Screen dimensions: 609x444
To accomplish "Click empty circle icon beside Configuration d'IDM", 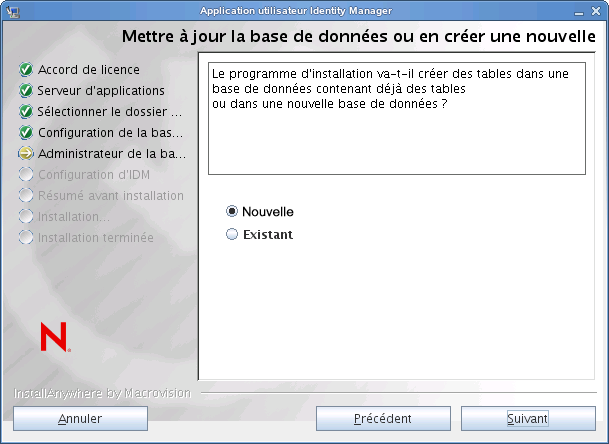I will click(x=26, y=174).
